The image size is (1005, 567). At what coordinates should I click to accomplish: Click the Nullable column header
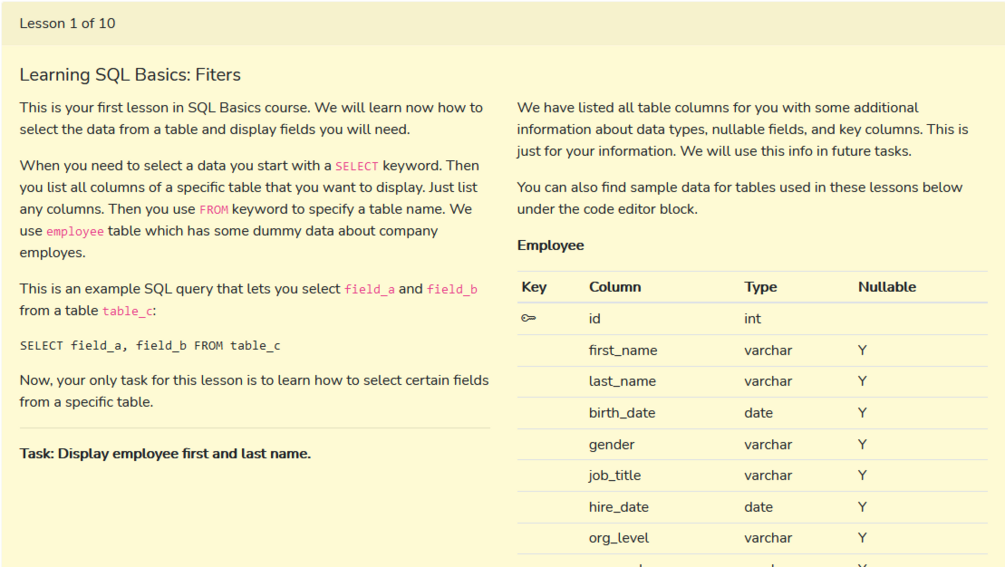coord(886,287)
